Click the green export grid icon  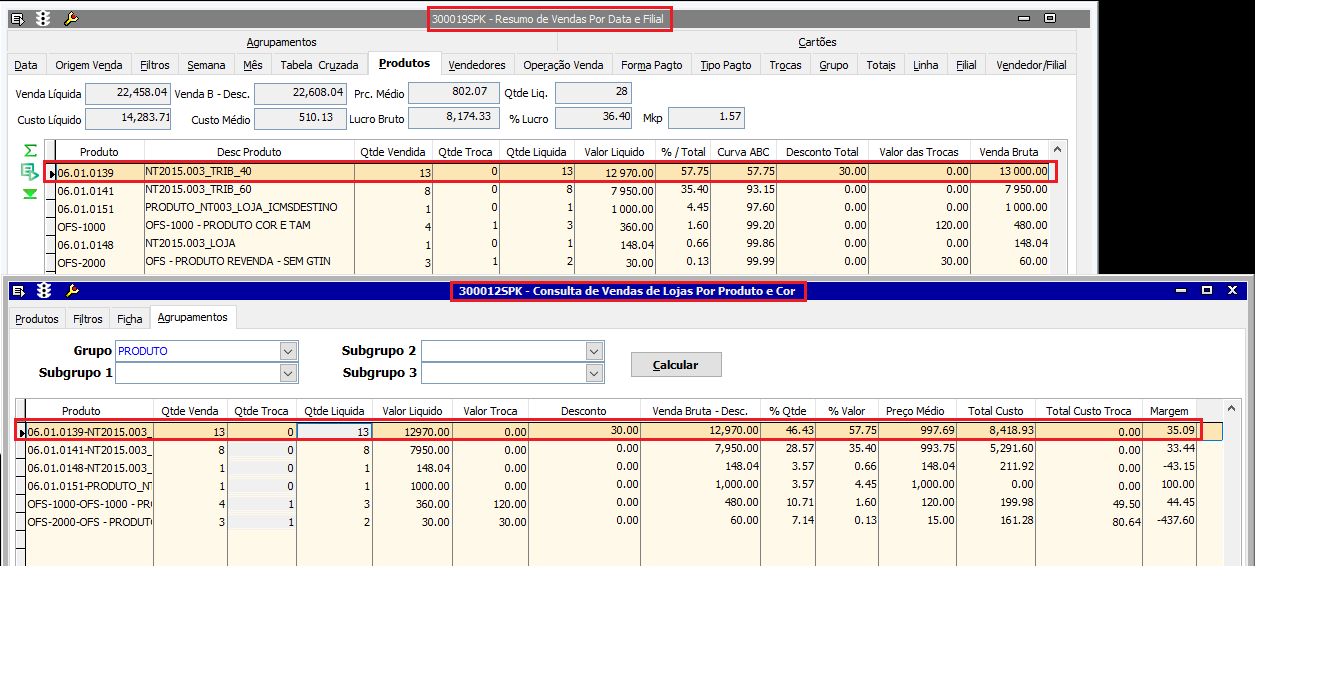pyautogui.click(x=30, y=172)
